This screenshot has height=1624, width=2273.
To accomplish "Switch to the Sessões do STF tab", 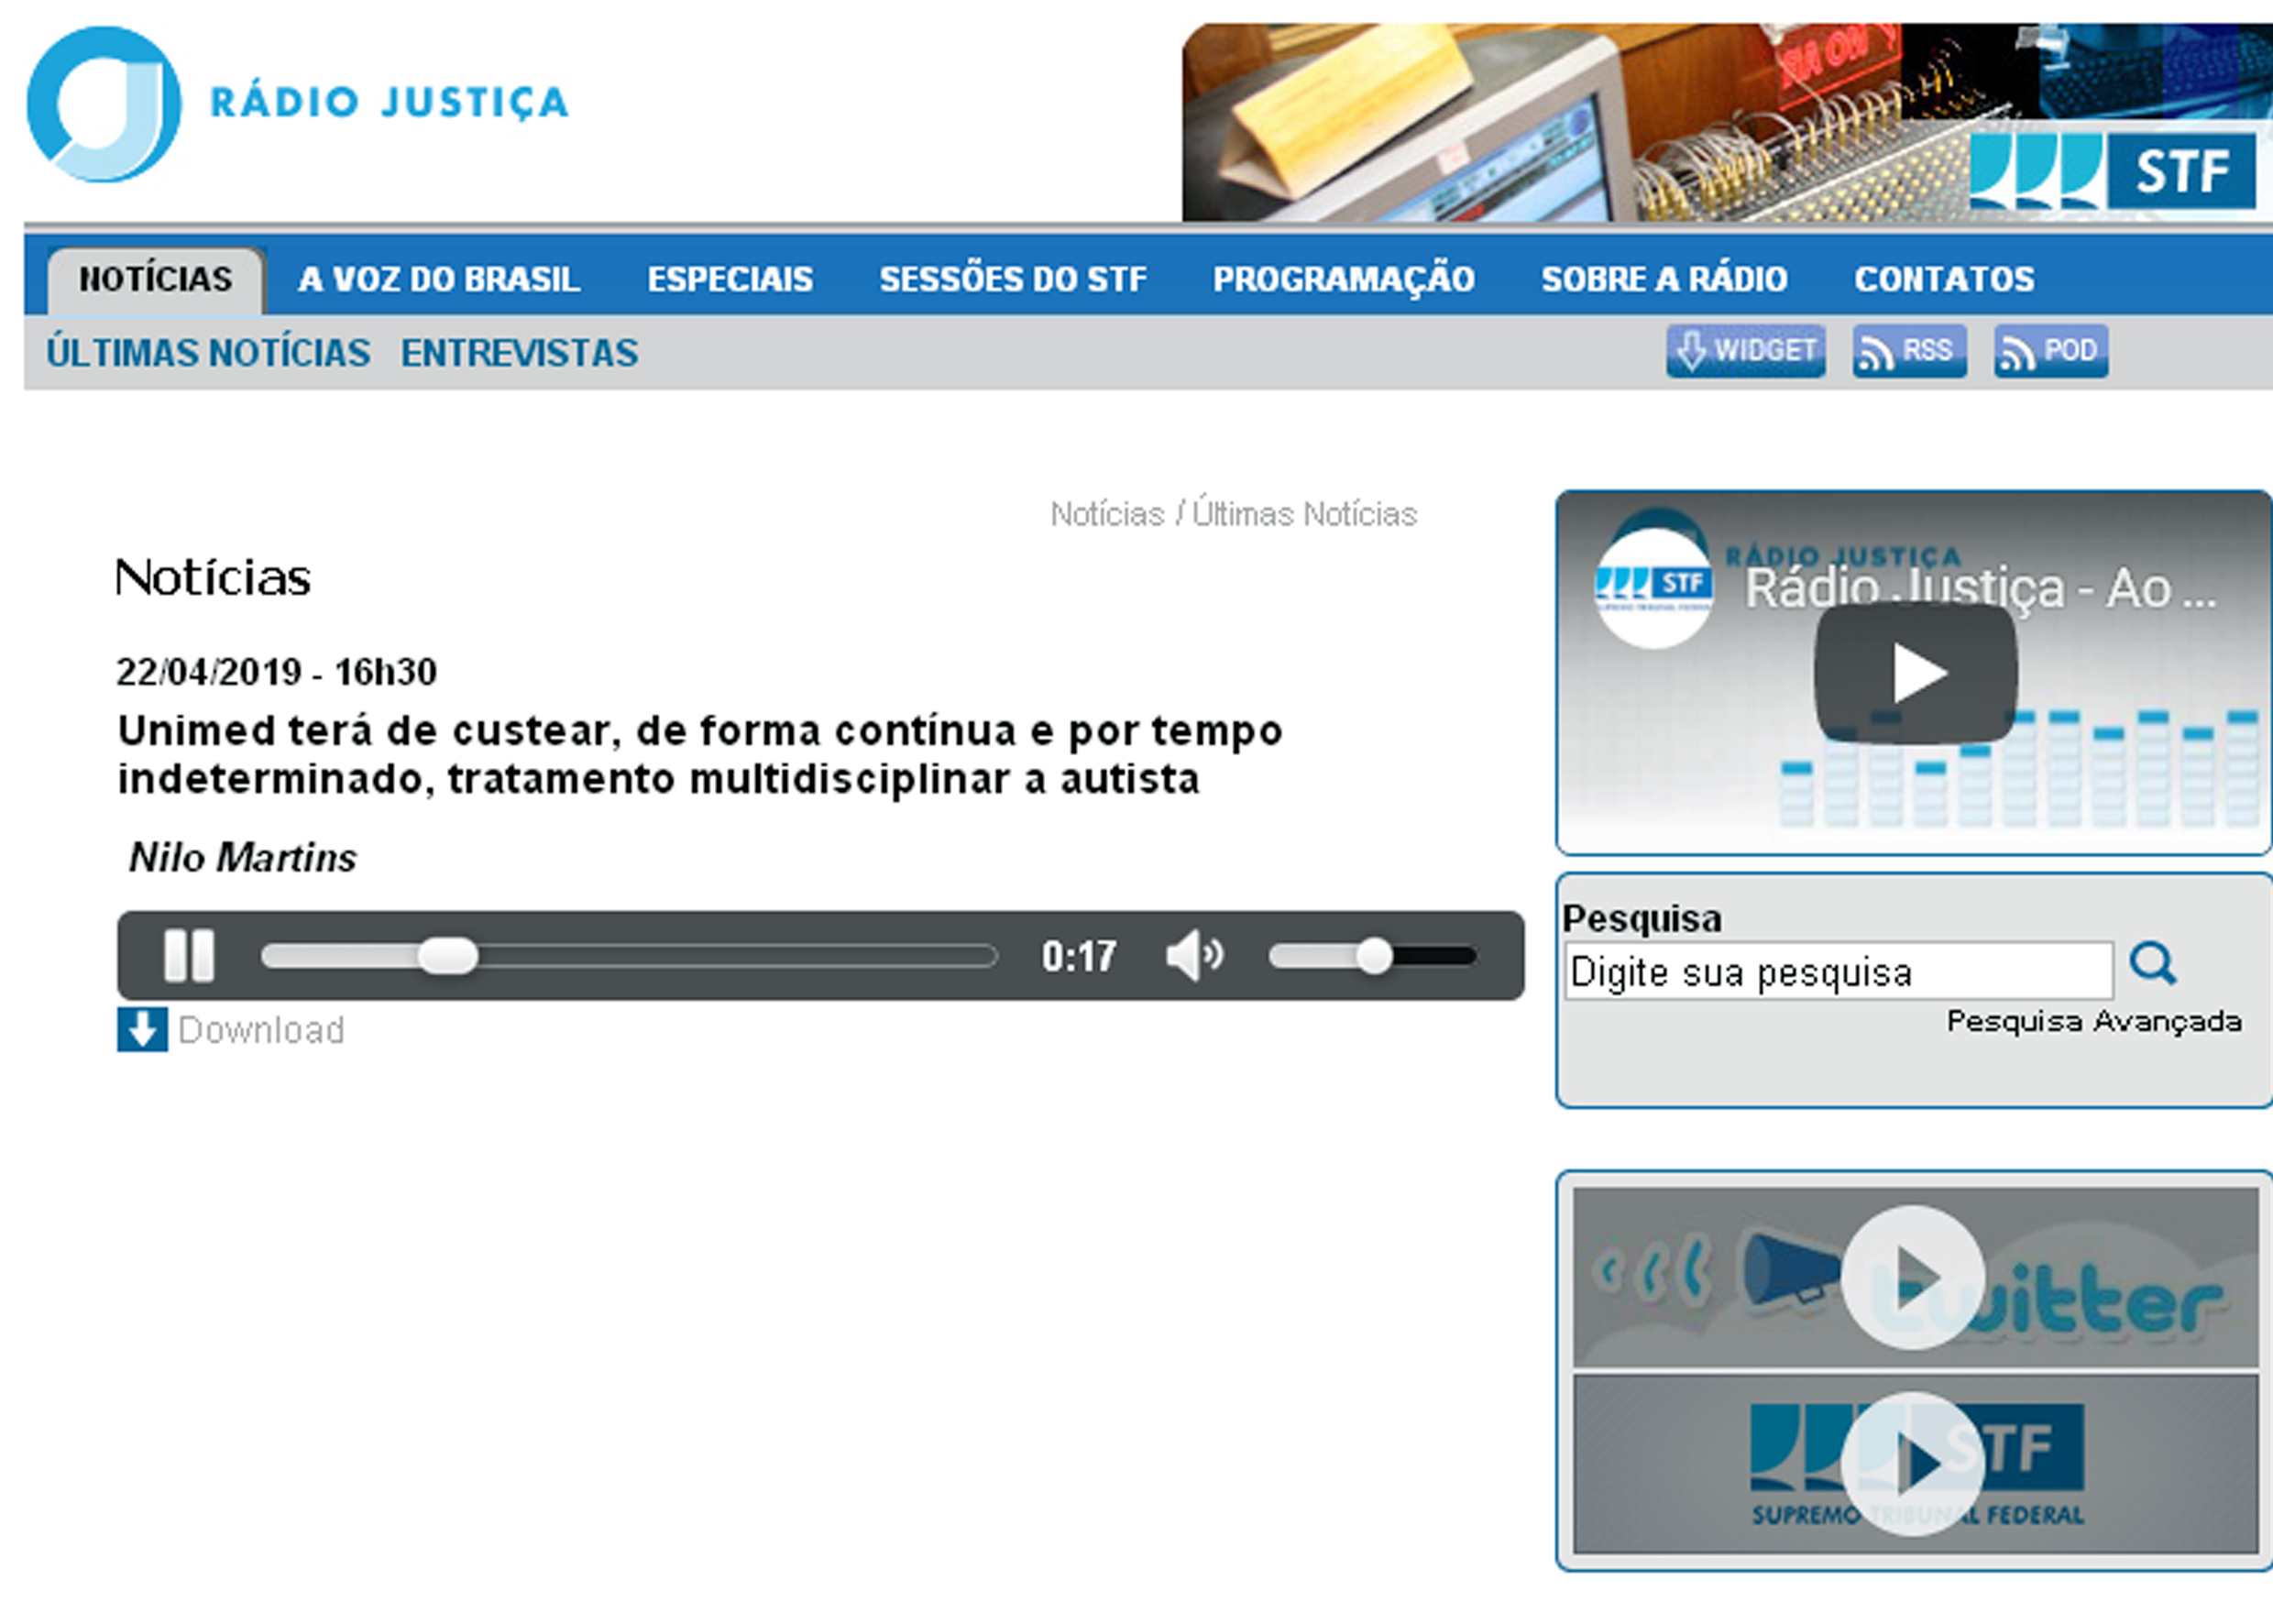I will point(1012,279).
